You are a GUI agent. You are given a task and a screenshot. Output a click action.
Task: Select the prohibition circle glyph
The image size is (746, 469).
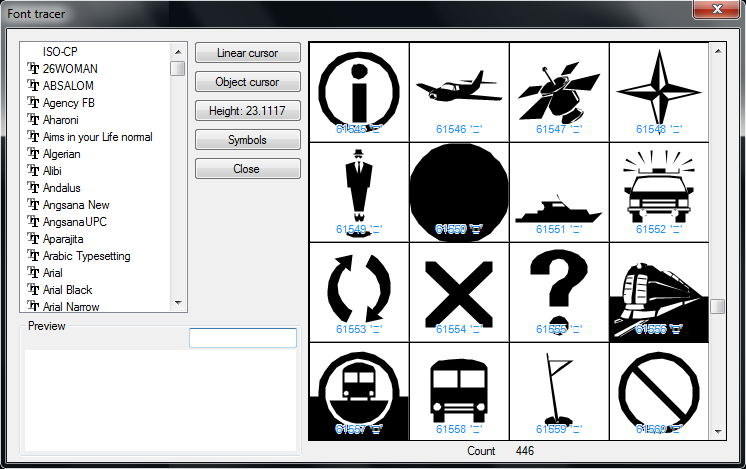click(659, 388)
